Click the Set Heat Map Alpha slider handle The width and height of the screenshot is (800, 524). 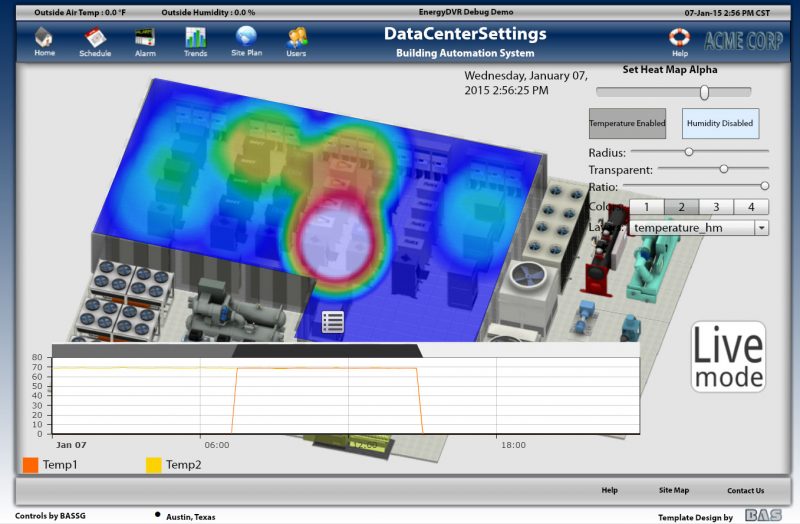click(705, 92)
